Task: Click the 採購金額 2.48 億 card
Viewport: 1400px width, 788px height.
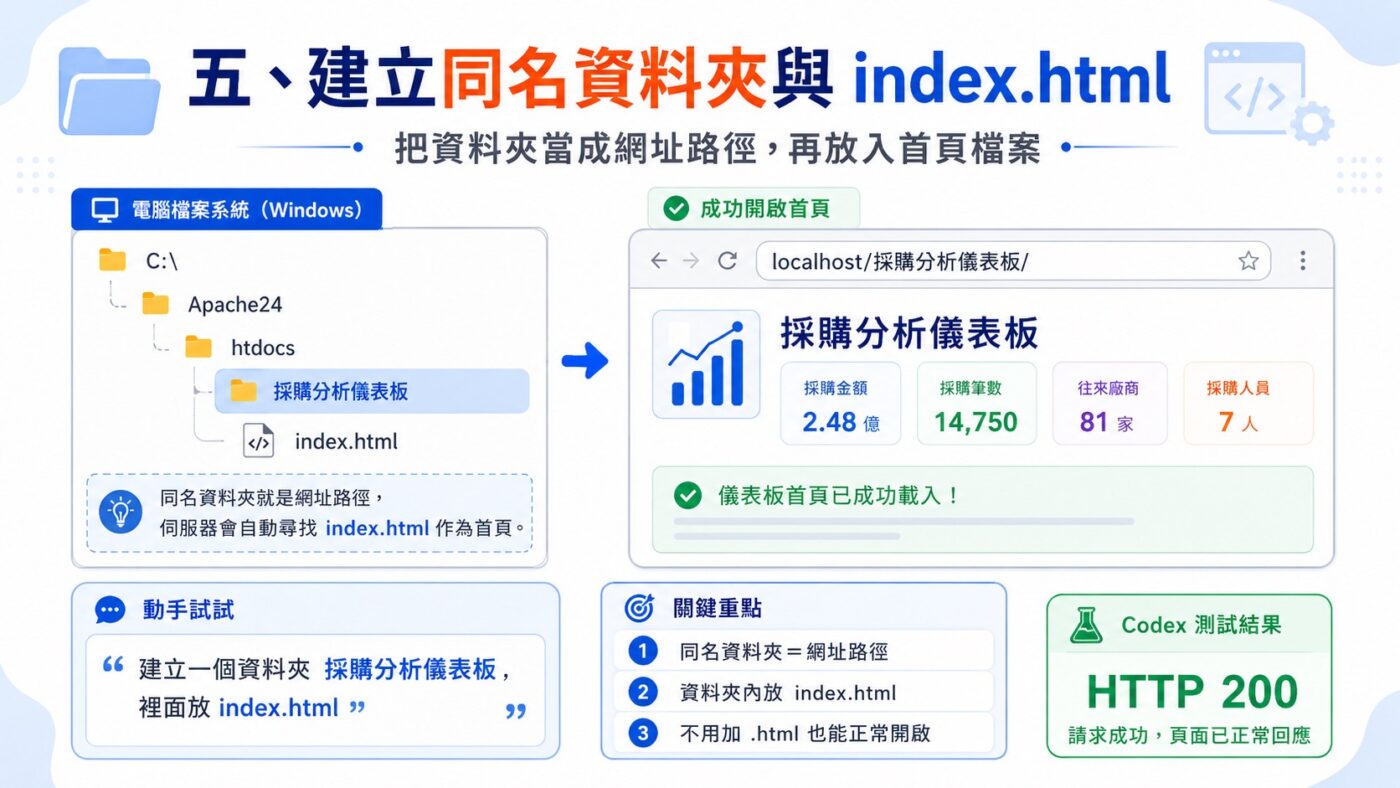Action: point(841,404)
